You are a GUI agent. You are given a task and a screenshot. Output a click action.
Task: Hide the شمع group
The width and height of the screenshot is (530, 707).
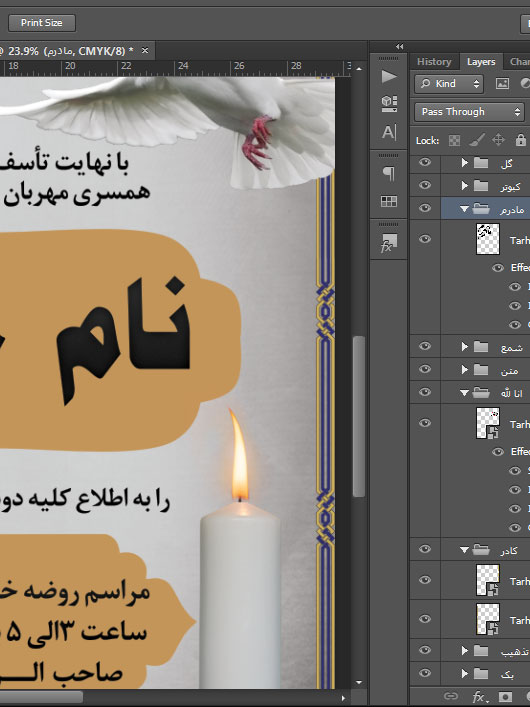pos(424,346)
